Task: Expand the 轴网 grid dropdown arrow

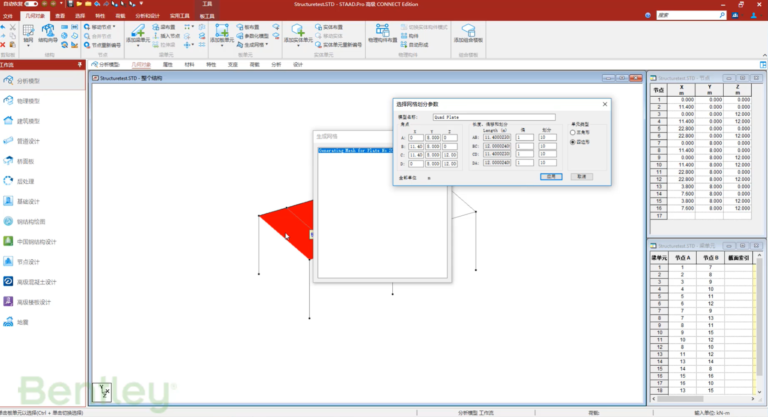Action: click(28, 46)
